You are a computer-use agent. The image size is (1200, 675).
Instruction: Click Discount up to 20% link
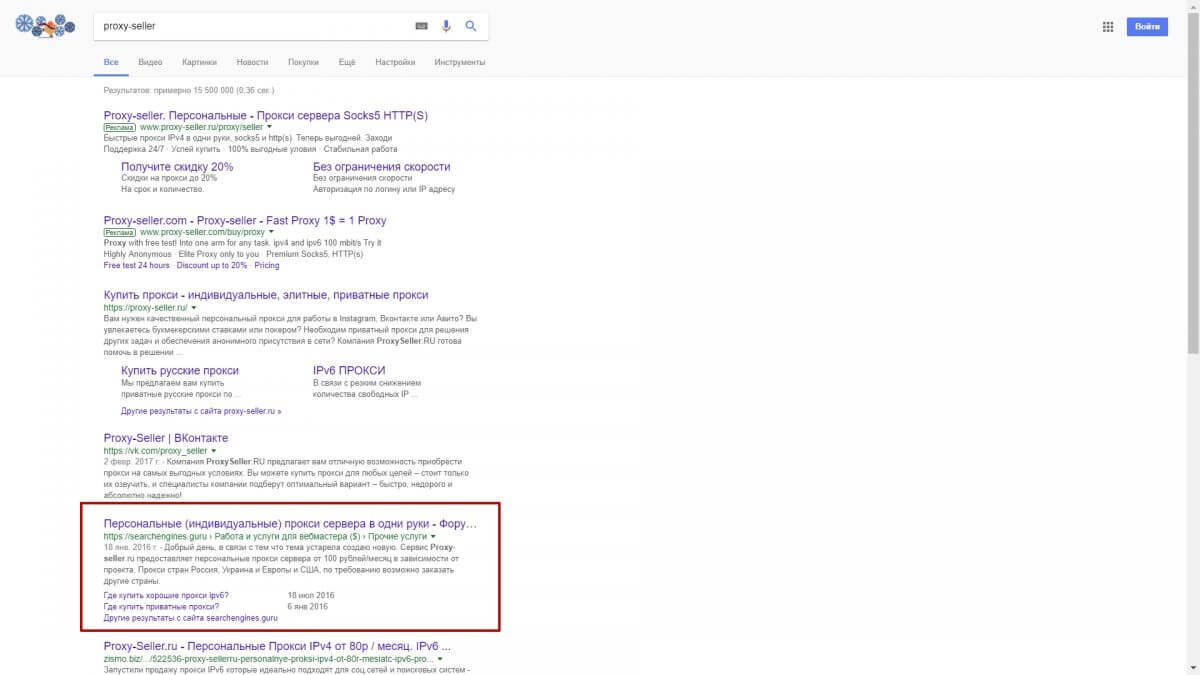(x=212, y=265)
